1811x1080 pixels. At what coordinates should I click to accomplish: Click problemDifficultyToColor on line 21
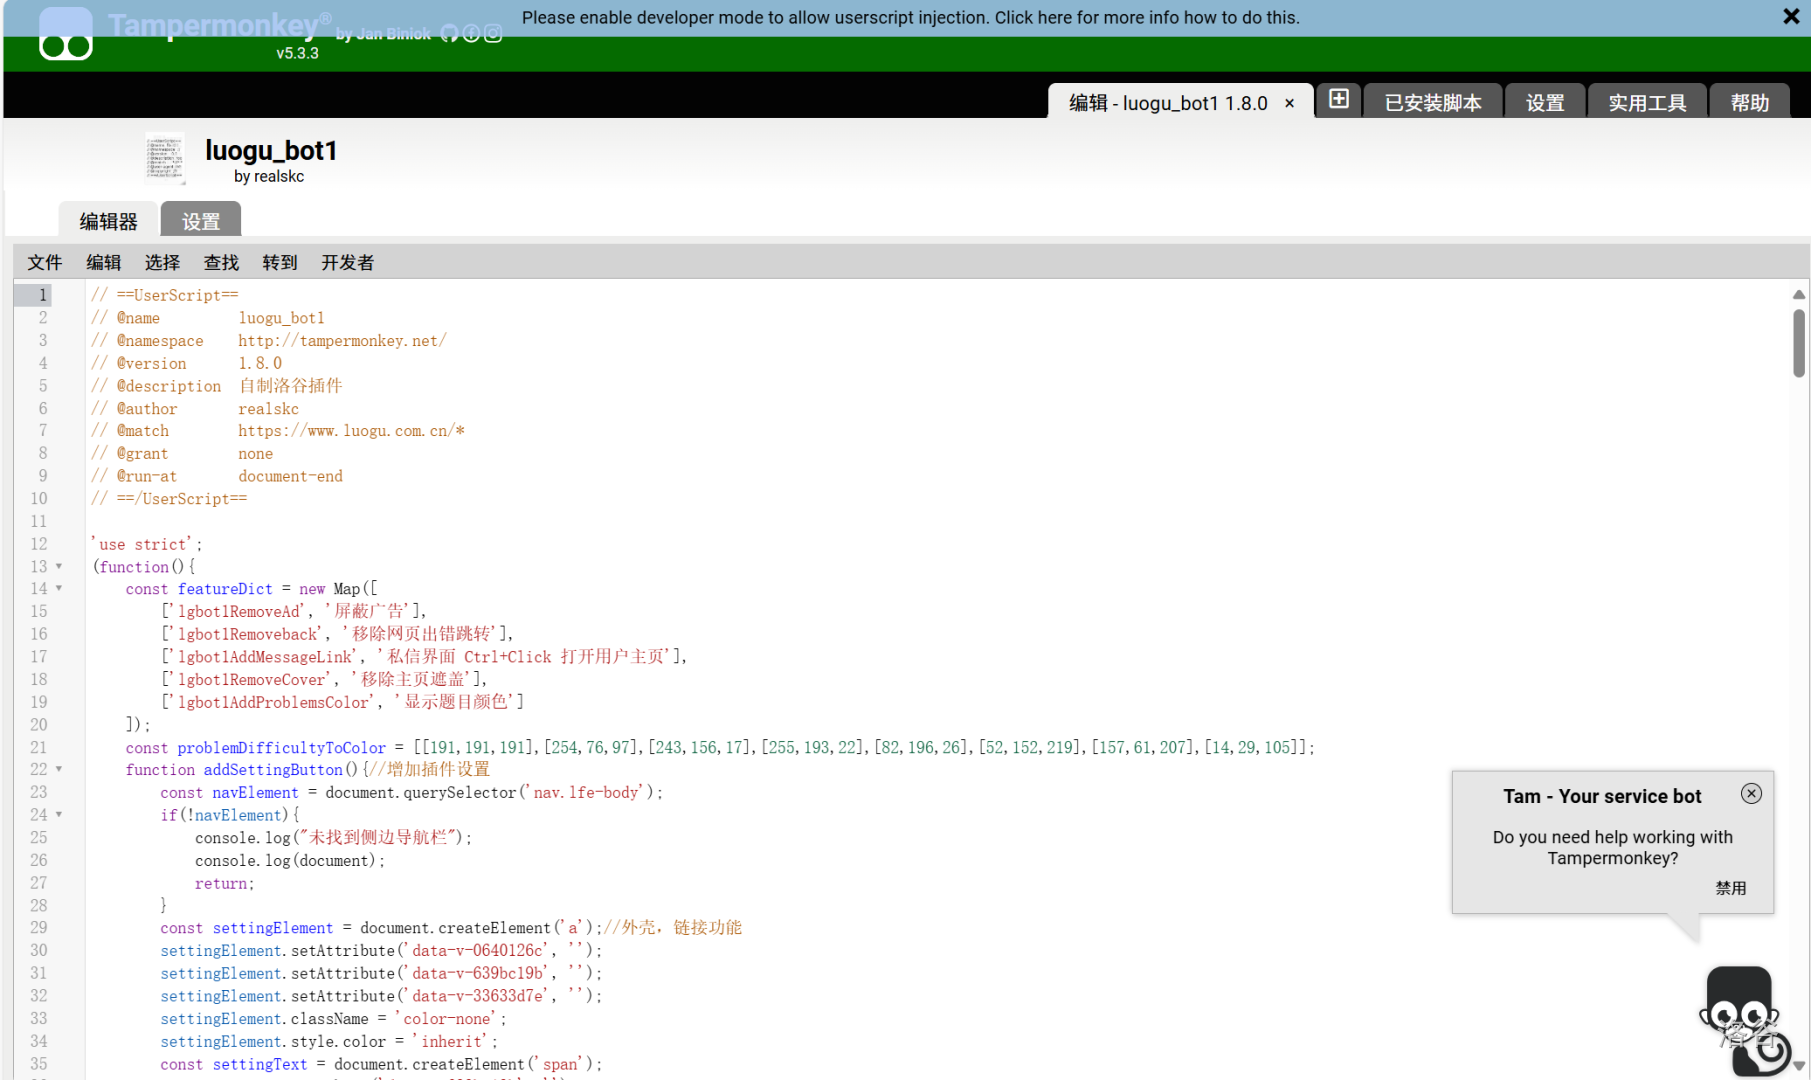[x=281, y=748]
